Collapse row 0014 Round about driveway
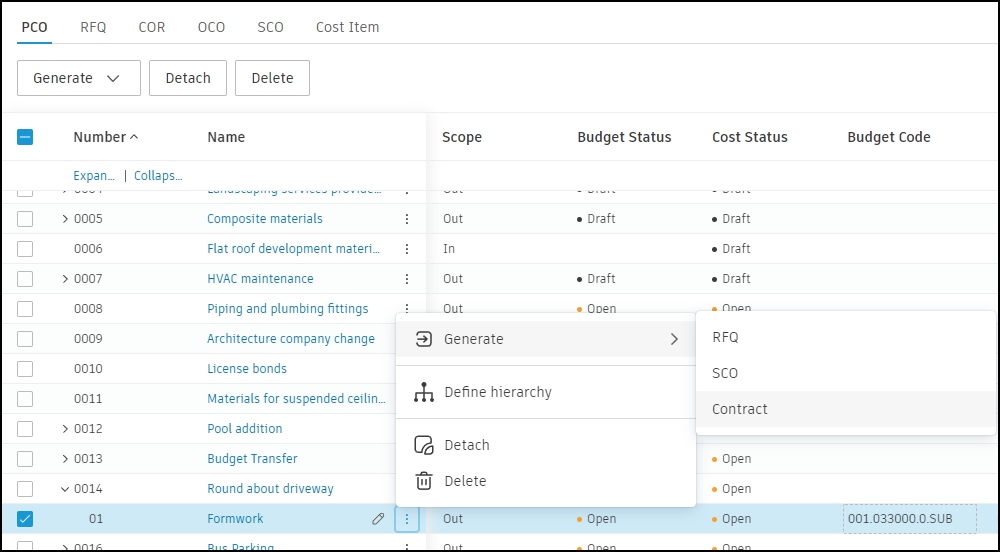 click(65, 489)
